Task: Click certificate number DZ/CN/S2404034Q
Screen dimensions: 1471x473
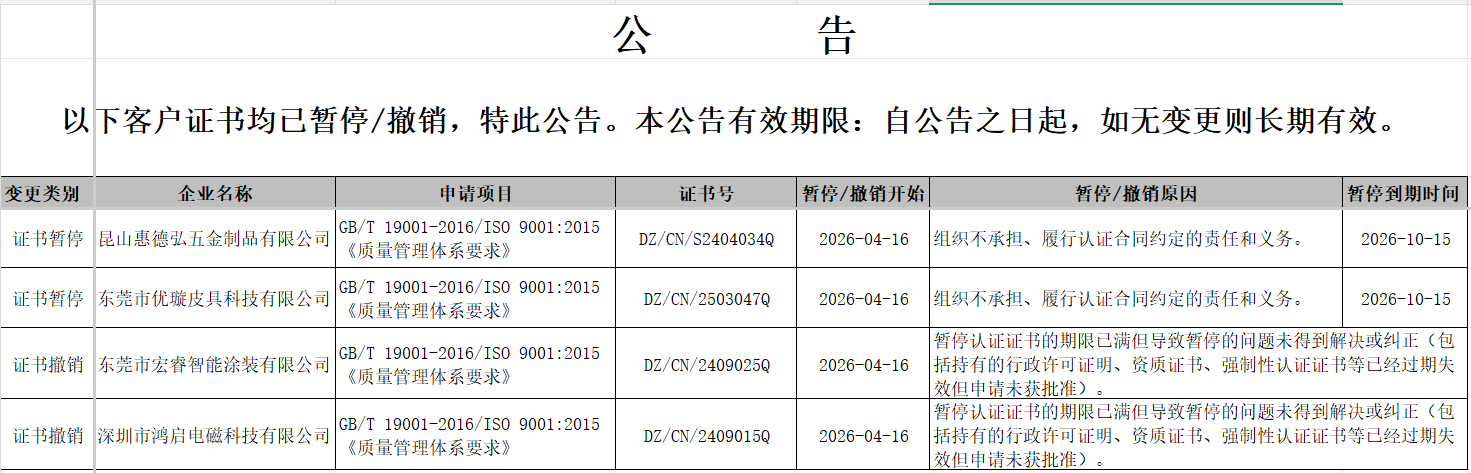Action: point(706,239)
